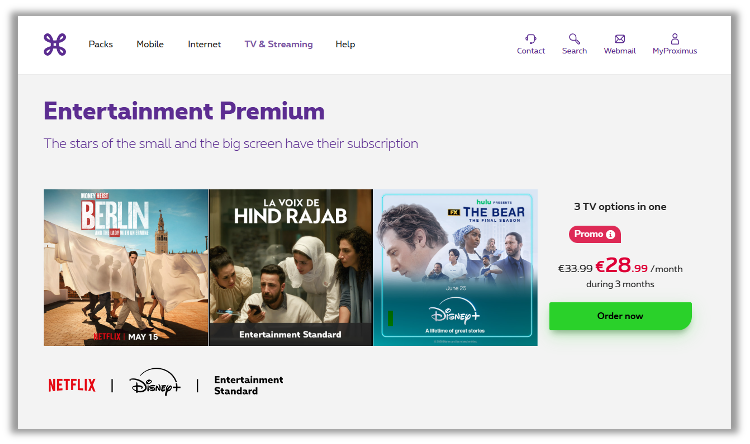750x444 pixels.
Task: Click the €28.99 promo price
Action: (621, 266)
